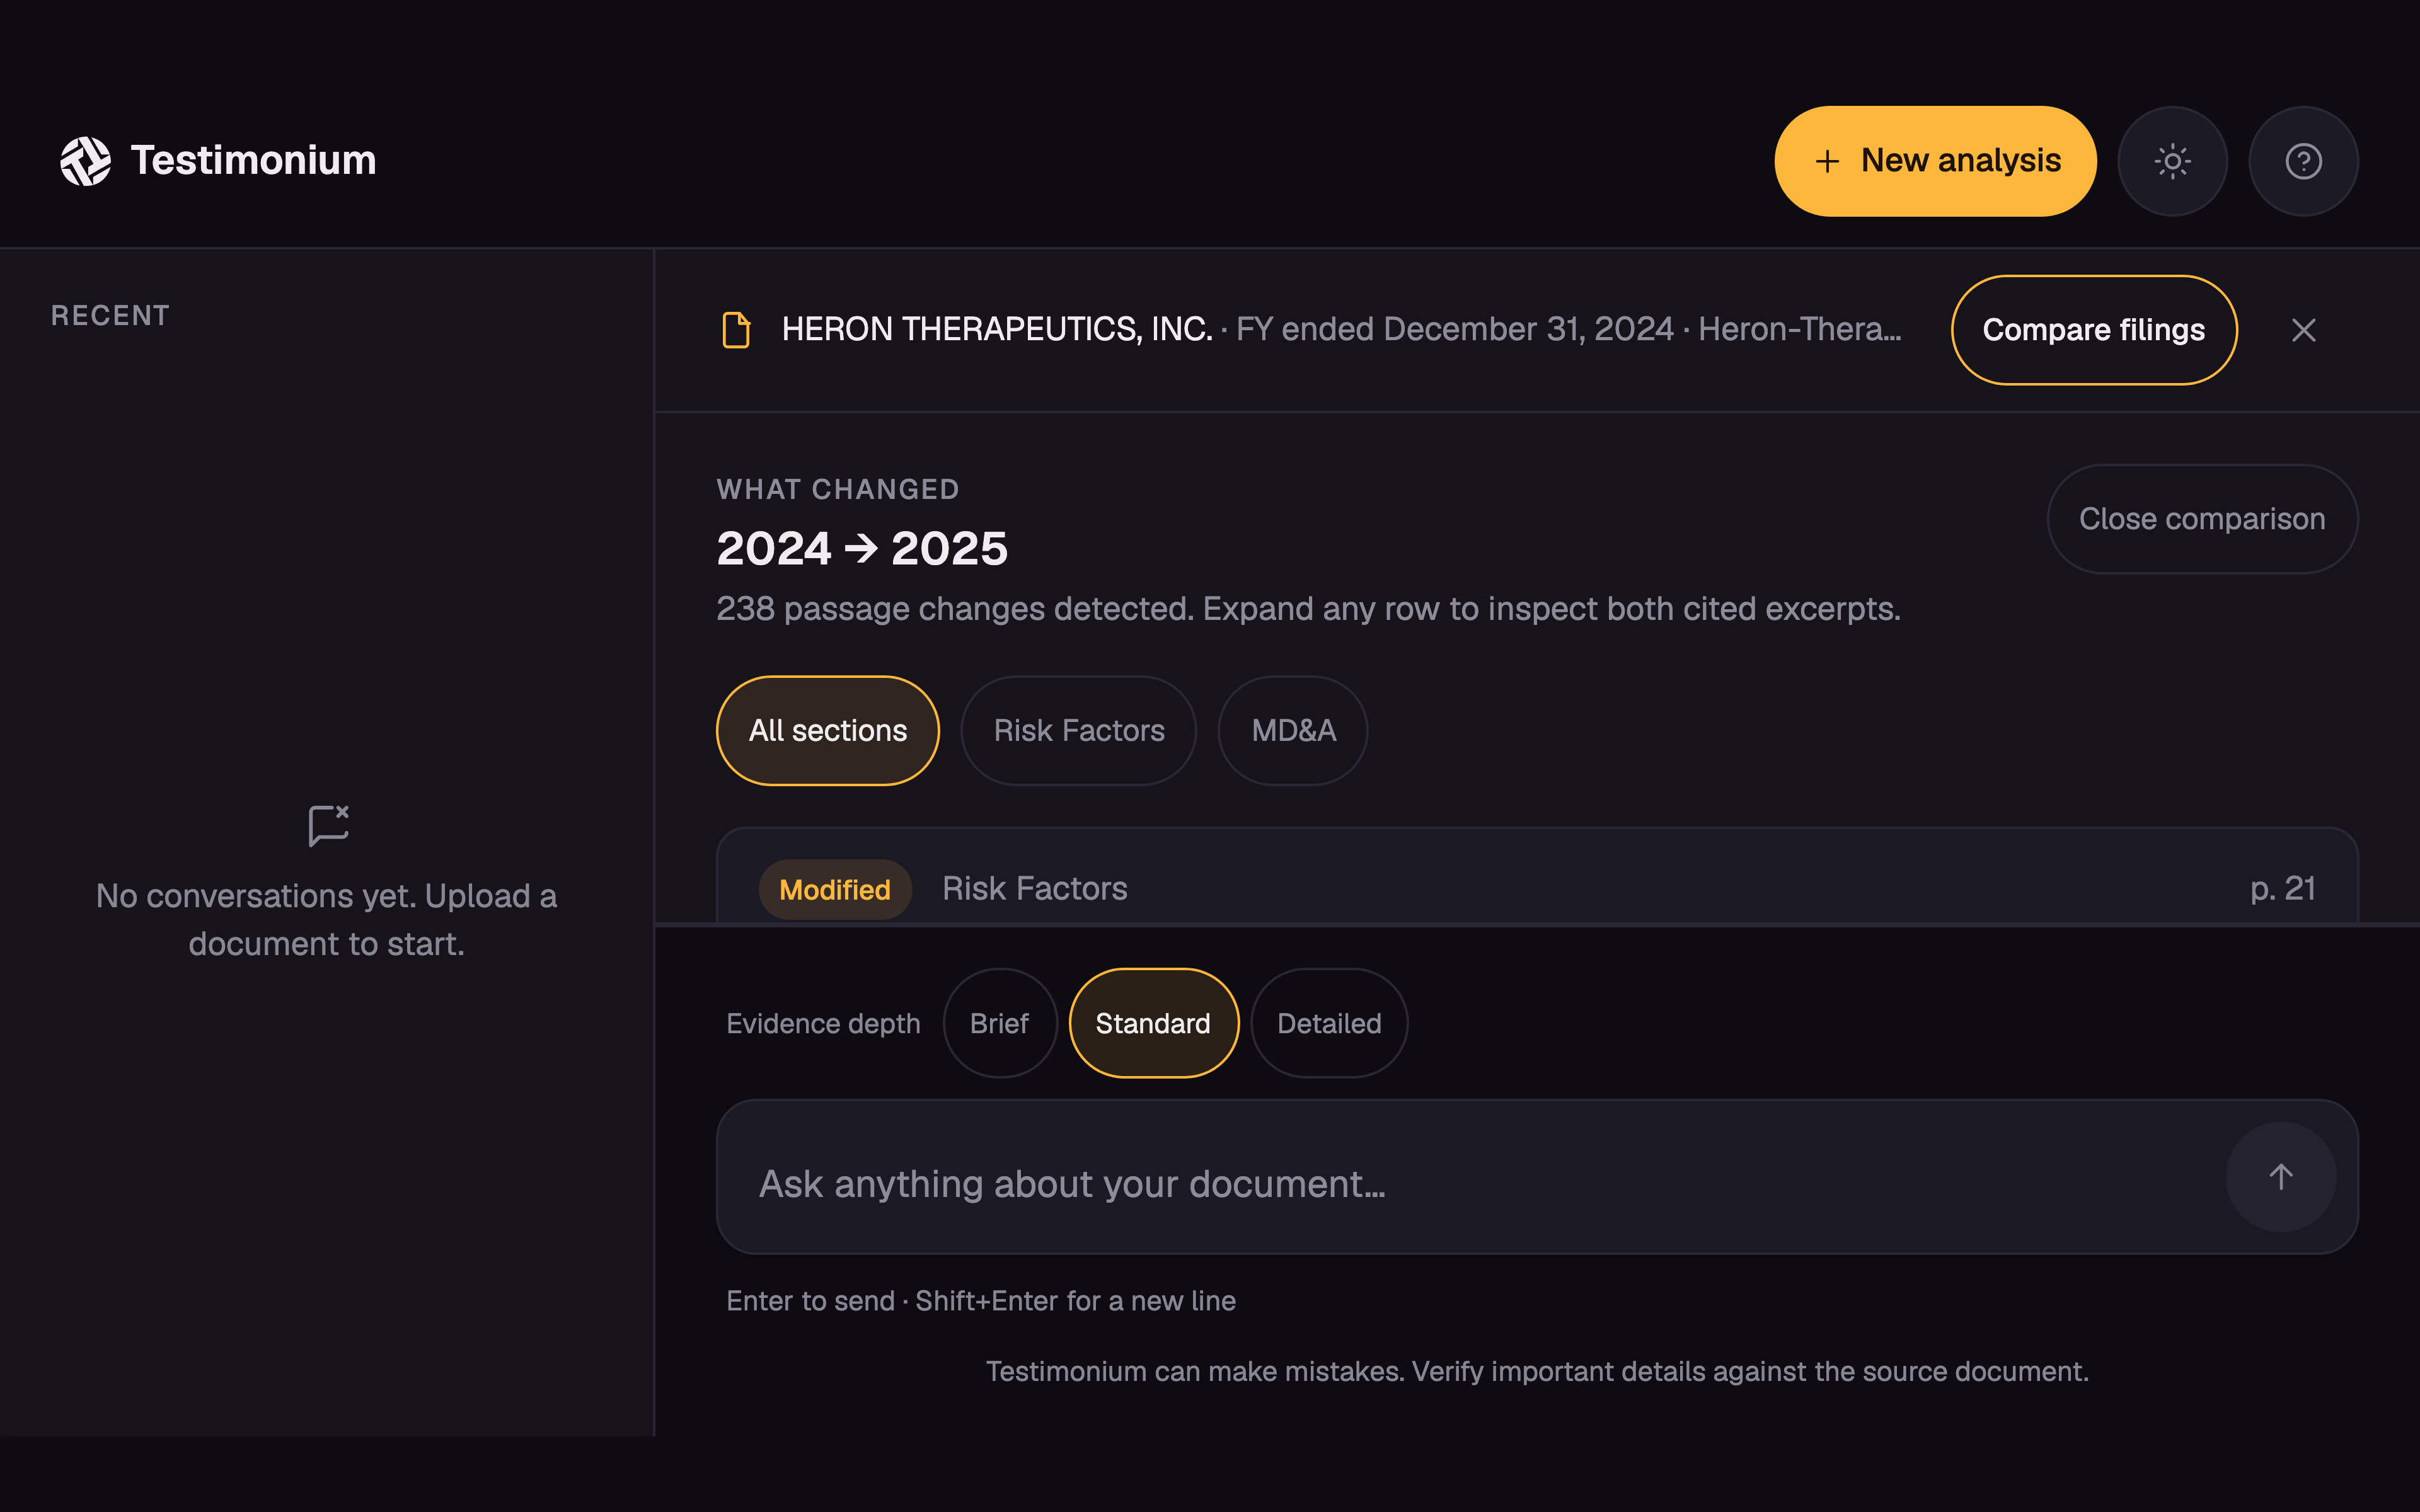Screen dimensions: 2420x1512
Task: Set evidence depth to Brief
Action: (999, 1023)
